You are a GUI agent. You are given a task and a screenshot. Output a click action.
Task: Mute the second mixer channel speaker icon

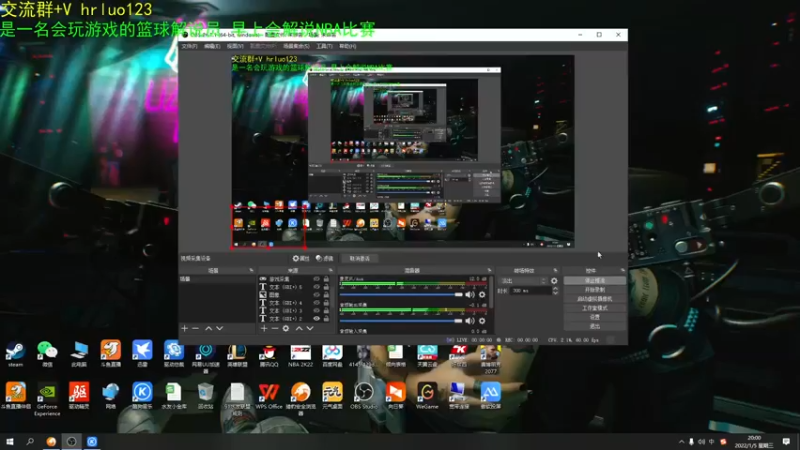tap(470, 321)
